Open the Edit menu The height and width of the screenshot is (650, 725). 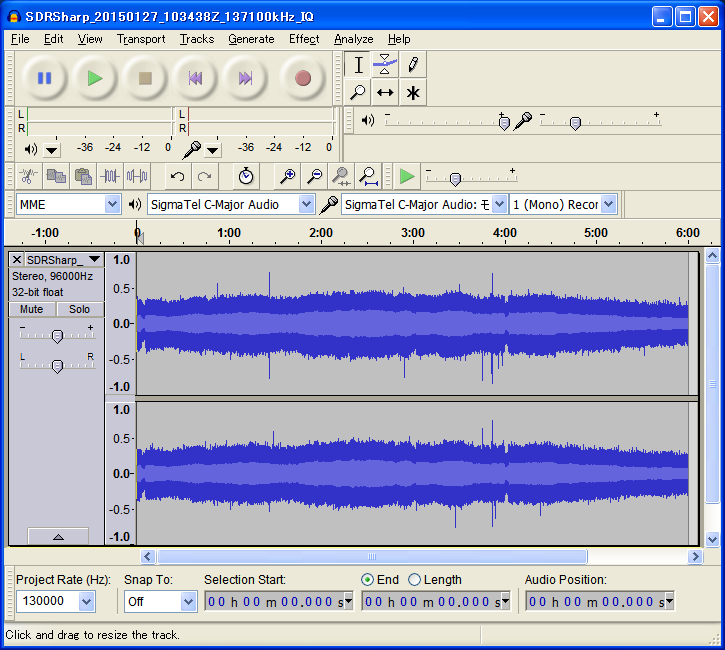54,39
